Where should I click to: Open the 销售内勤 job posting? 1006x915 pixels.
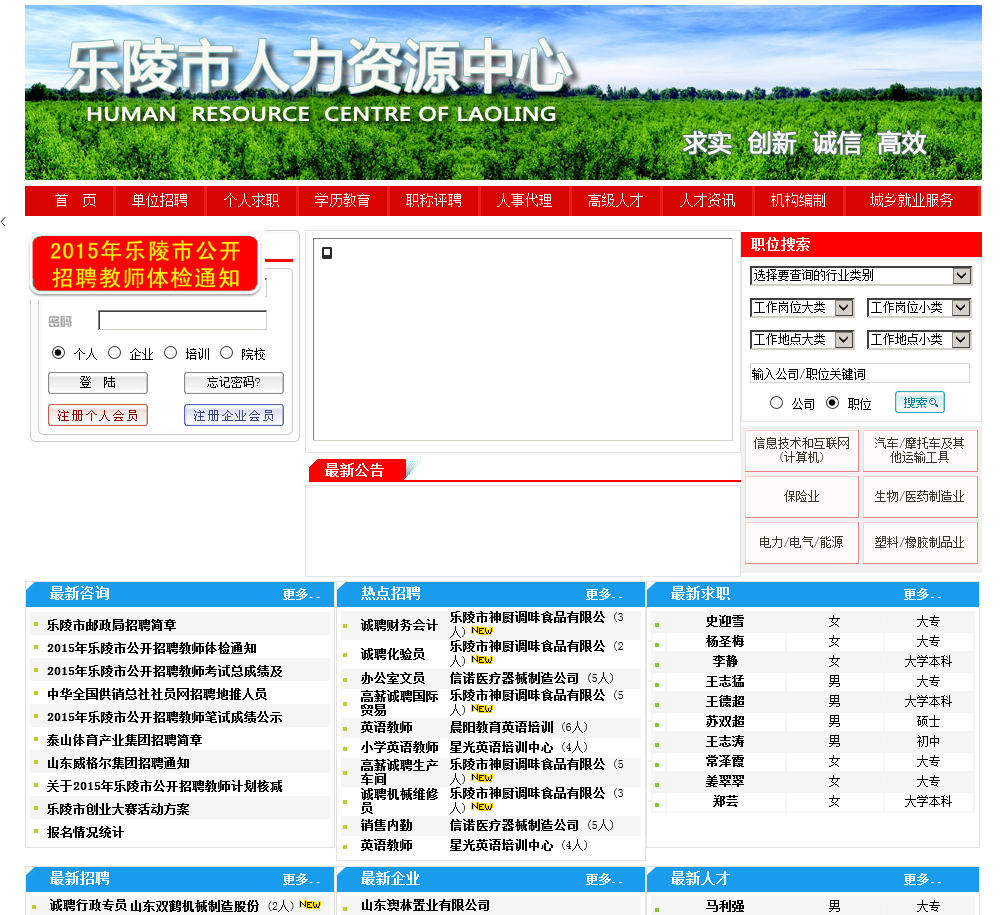coord(386,826)
